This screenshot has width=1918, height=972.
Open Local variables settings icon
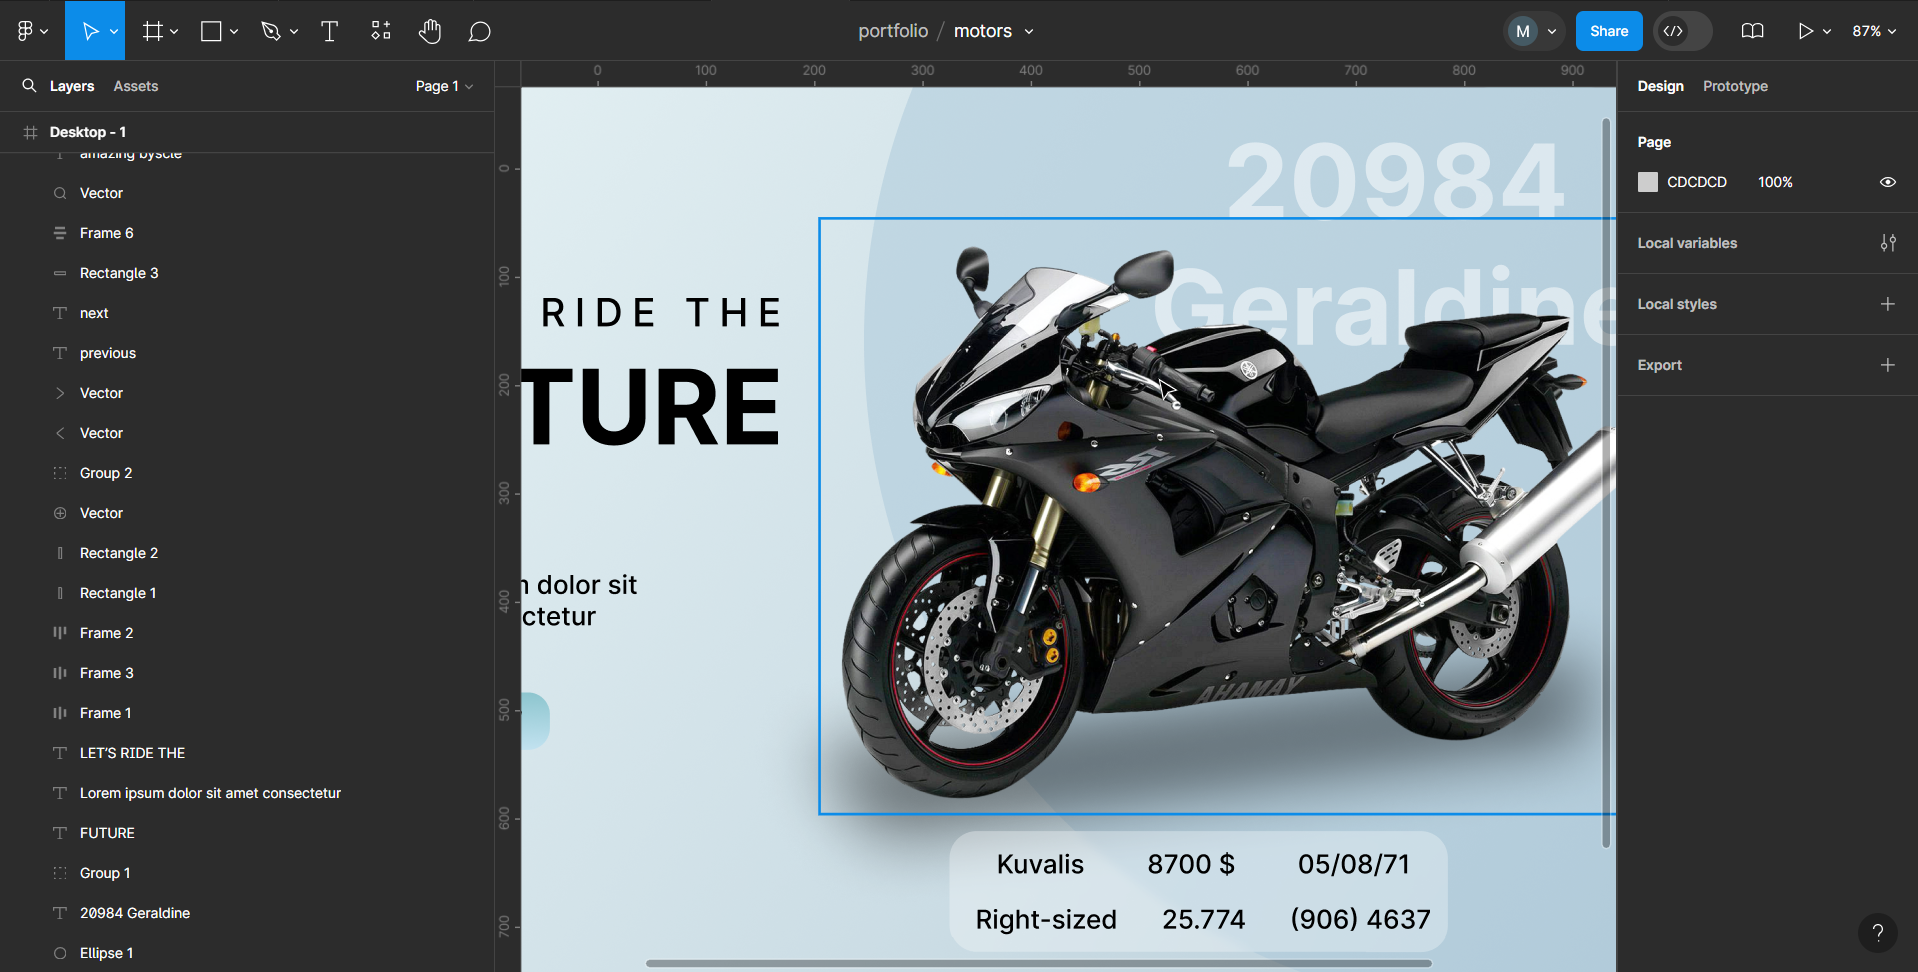[1887, 243]
